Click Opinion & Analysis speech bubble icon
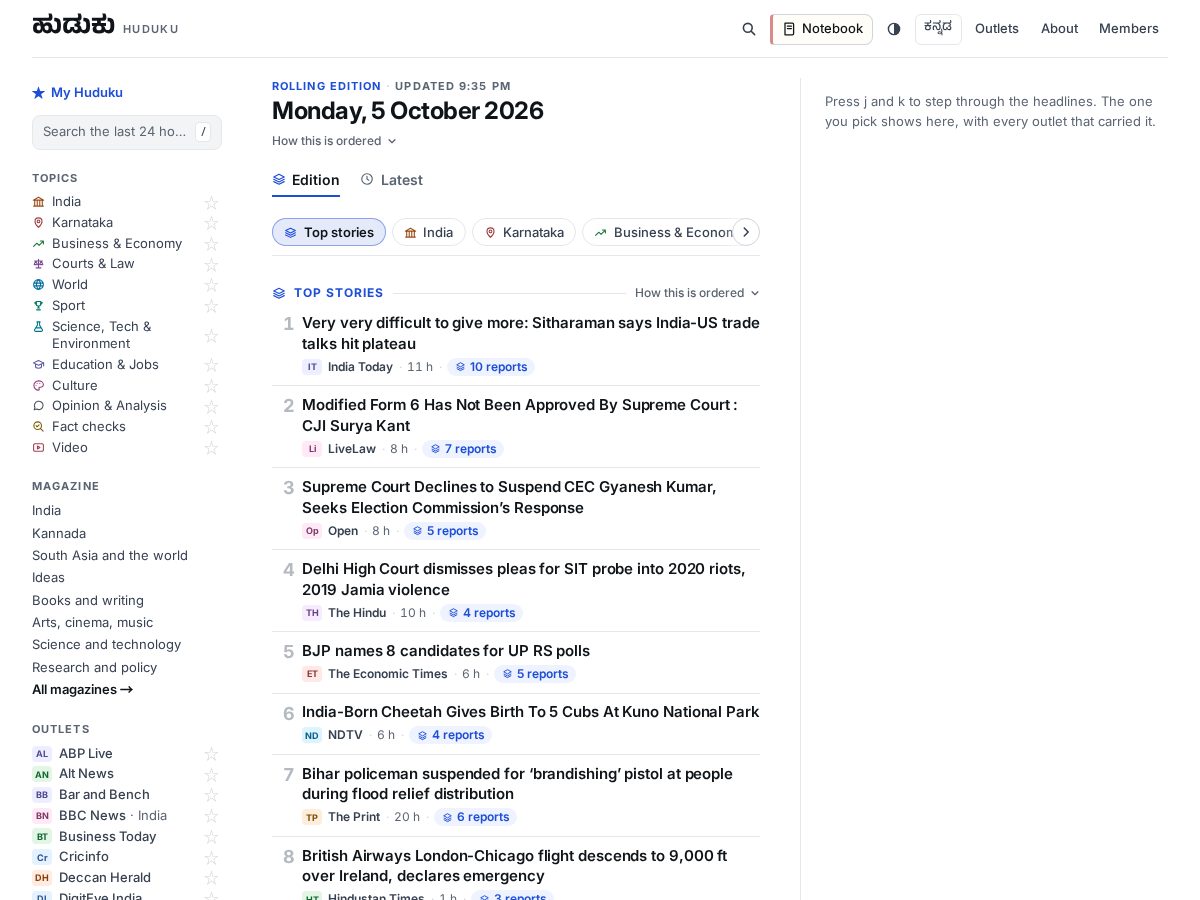 (39, 406)
